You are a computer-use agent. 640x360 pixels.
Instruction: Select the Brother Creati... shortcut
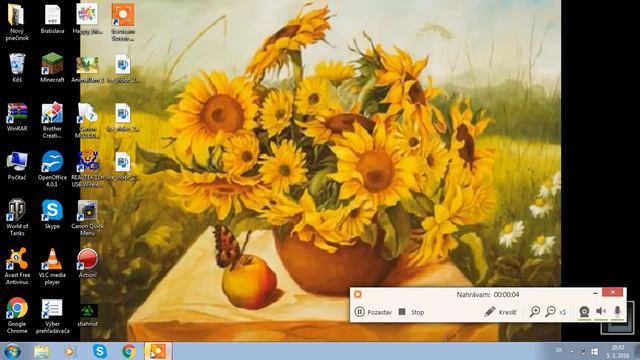pyautogui.click(x=52, y=120)
